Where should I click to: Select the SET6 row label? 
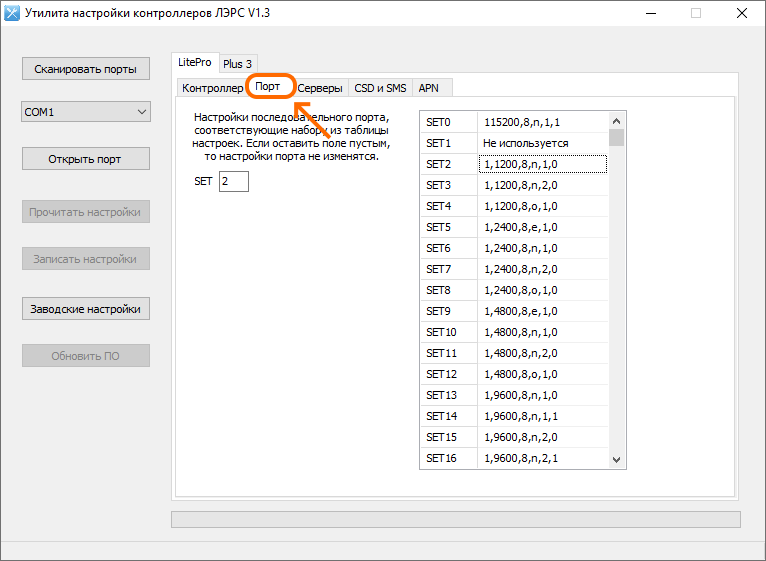(448, 248)
